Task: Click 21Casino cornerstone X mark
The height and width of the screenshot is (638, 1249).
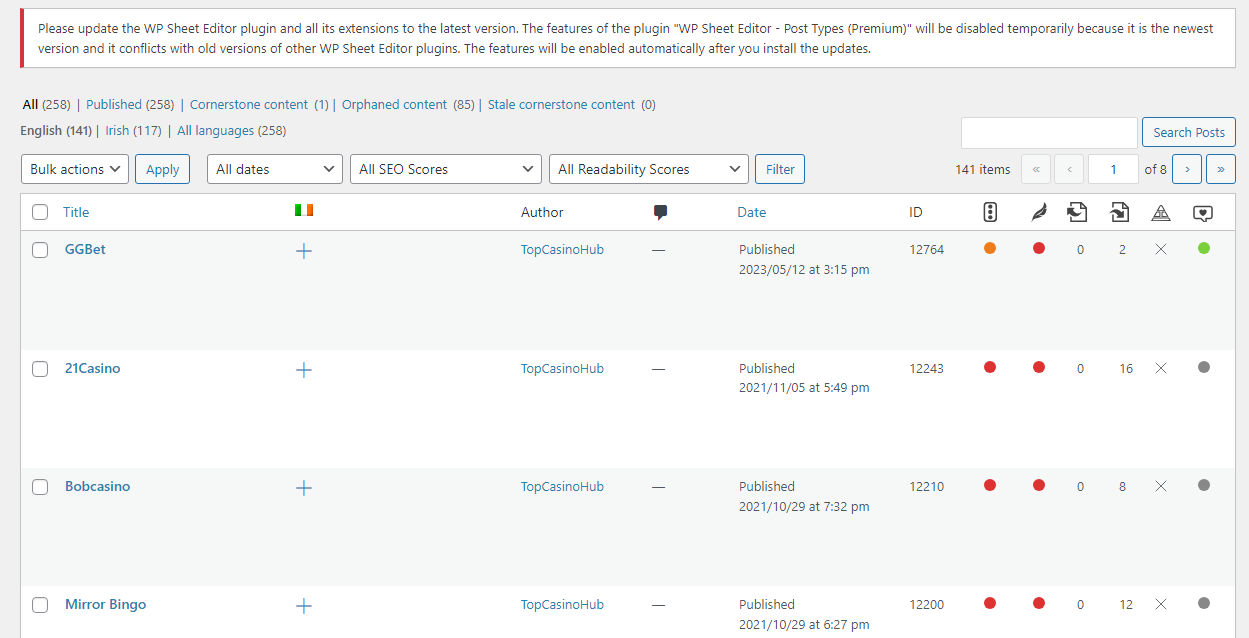Action: (x=1161, y=368)
